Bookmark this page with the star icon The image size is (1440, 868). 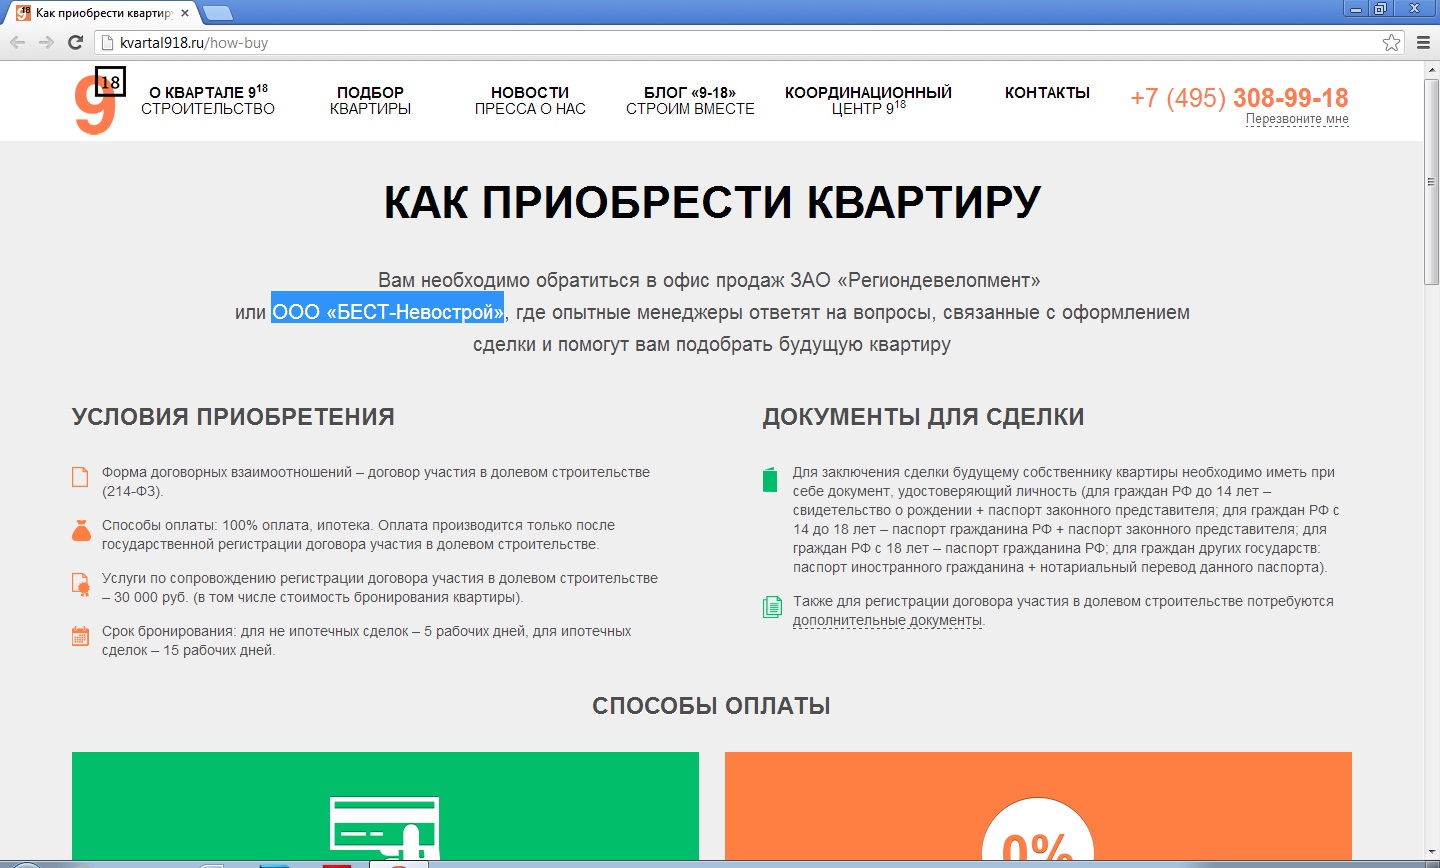[1391, 42]
